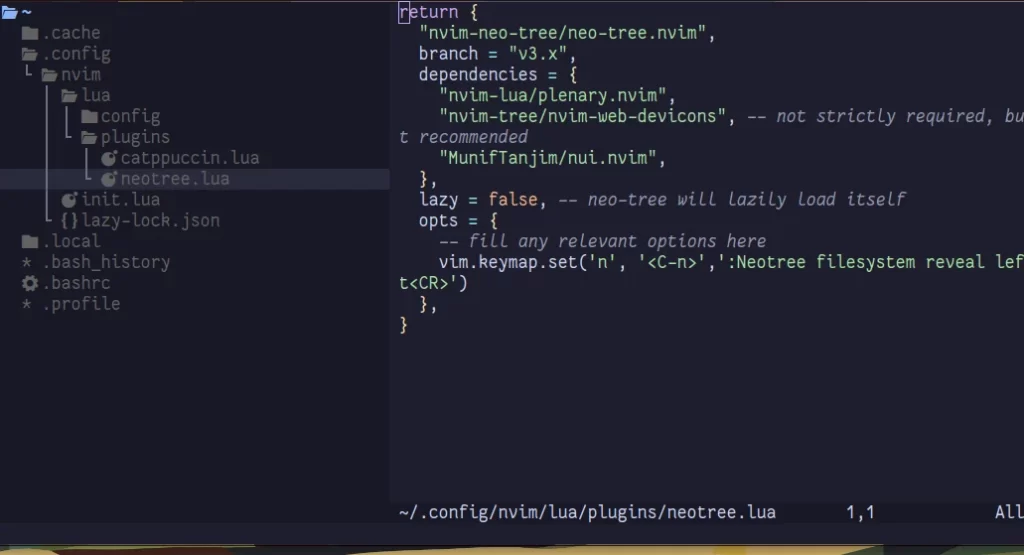Click the plugins open folder icon
Image resolution: width=1024 pixels, height=555 pixels.
pyautogui.click(x=89, y=138)
